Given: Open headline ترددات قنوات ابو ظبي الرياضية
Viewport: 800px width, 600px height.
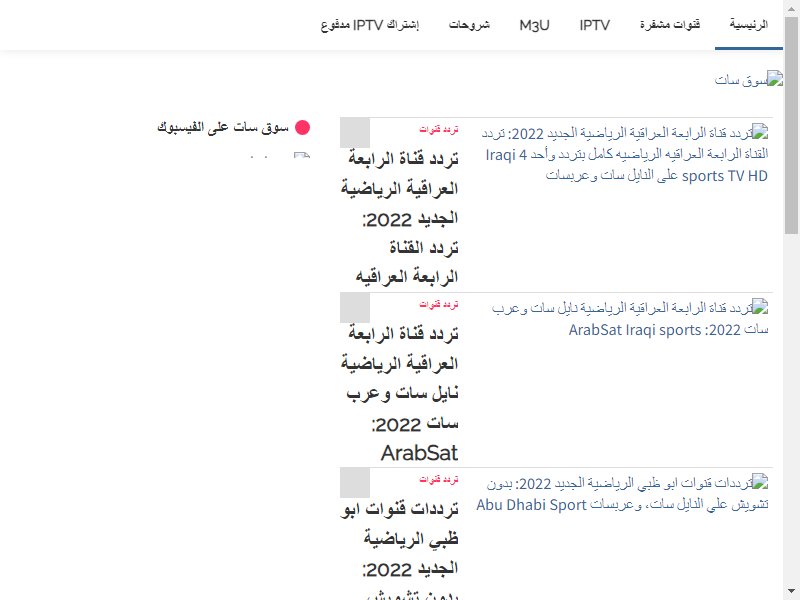Looking at the screenshot, I should click(x=400, y=547).
